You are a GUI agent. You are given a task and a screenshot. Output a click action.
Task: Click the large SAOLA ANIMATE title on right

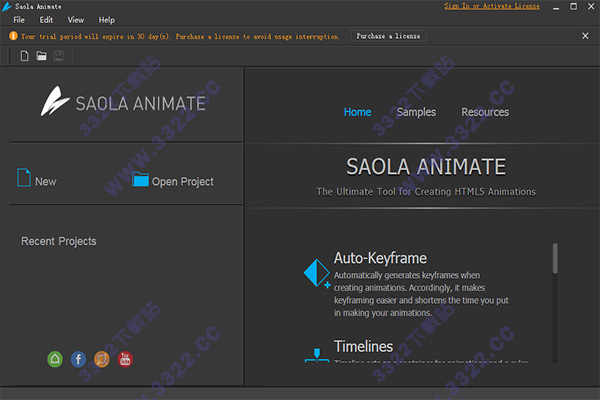click(426, 167)
